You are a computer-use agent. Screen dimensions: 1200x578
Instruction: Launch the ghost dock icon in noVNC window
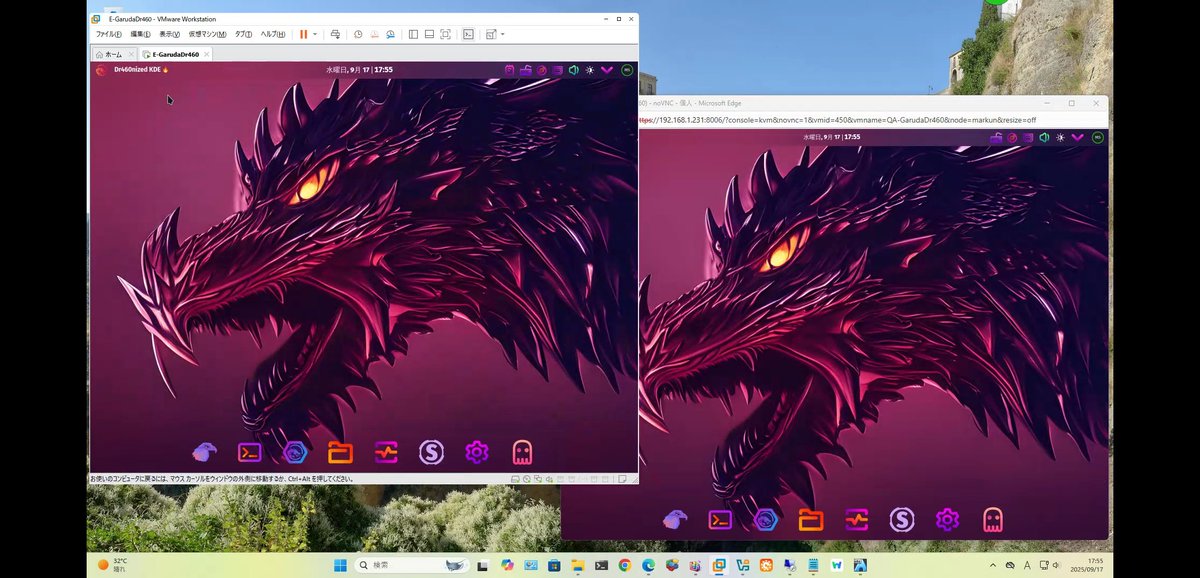992,519
